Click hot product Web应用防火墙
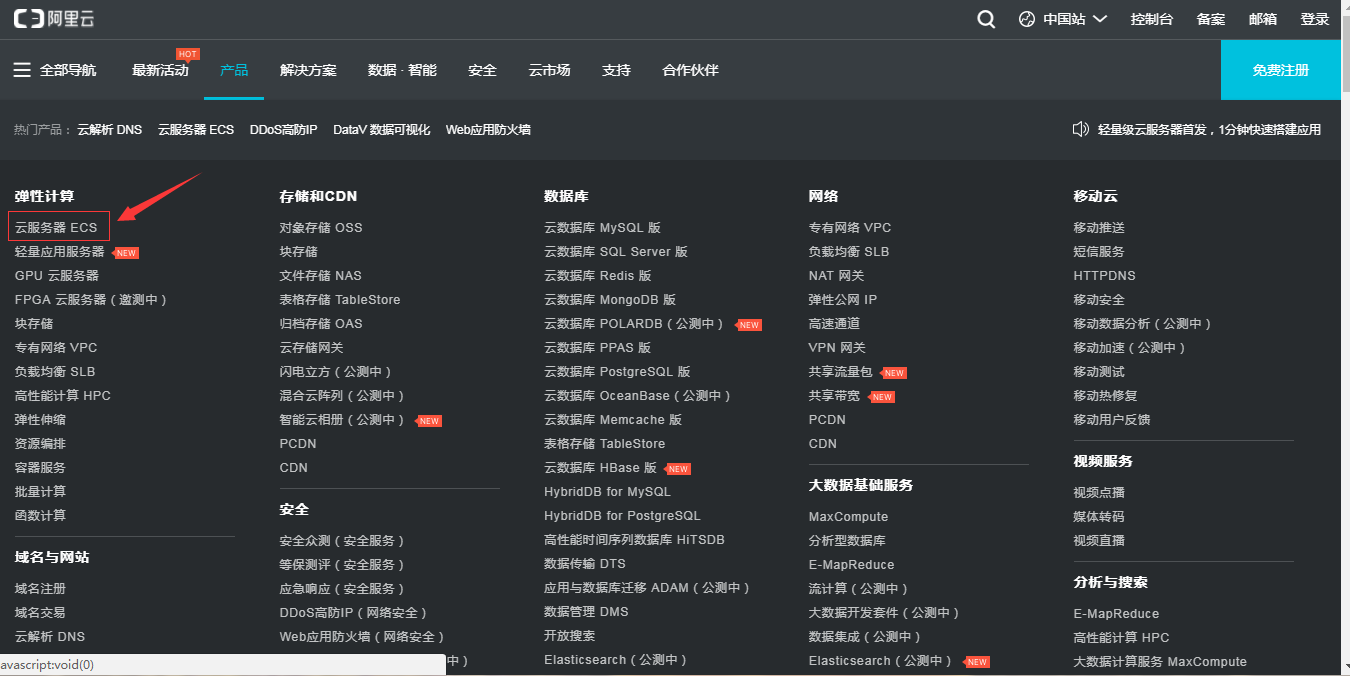This screenshot has height=676, width=1350. click(x=488, y=130)
